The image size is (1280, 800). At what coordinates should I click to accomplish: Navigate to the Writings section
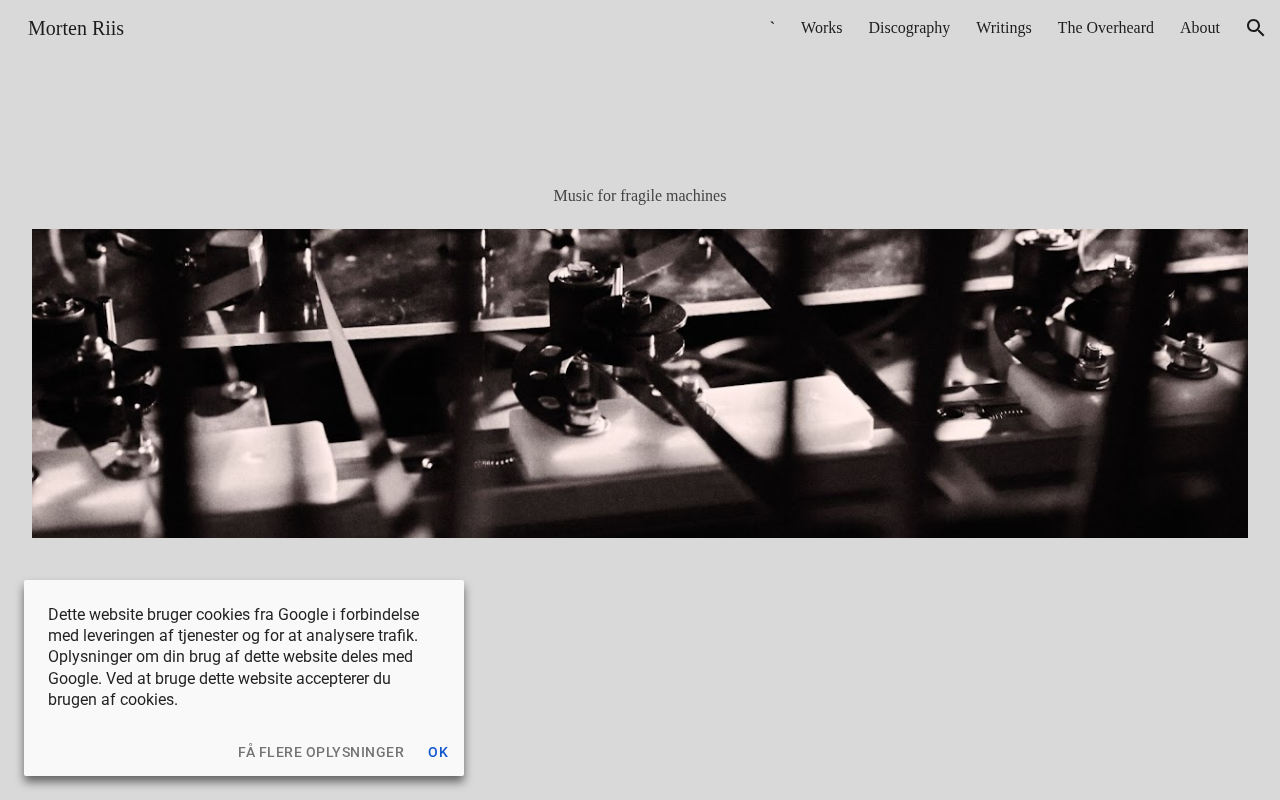point(1003,28)
